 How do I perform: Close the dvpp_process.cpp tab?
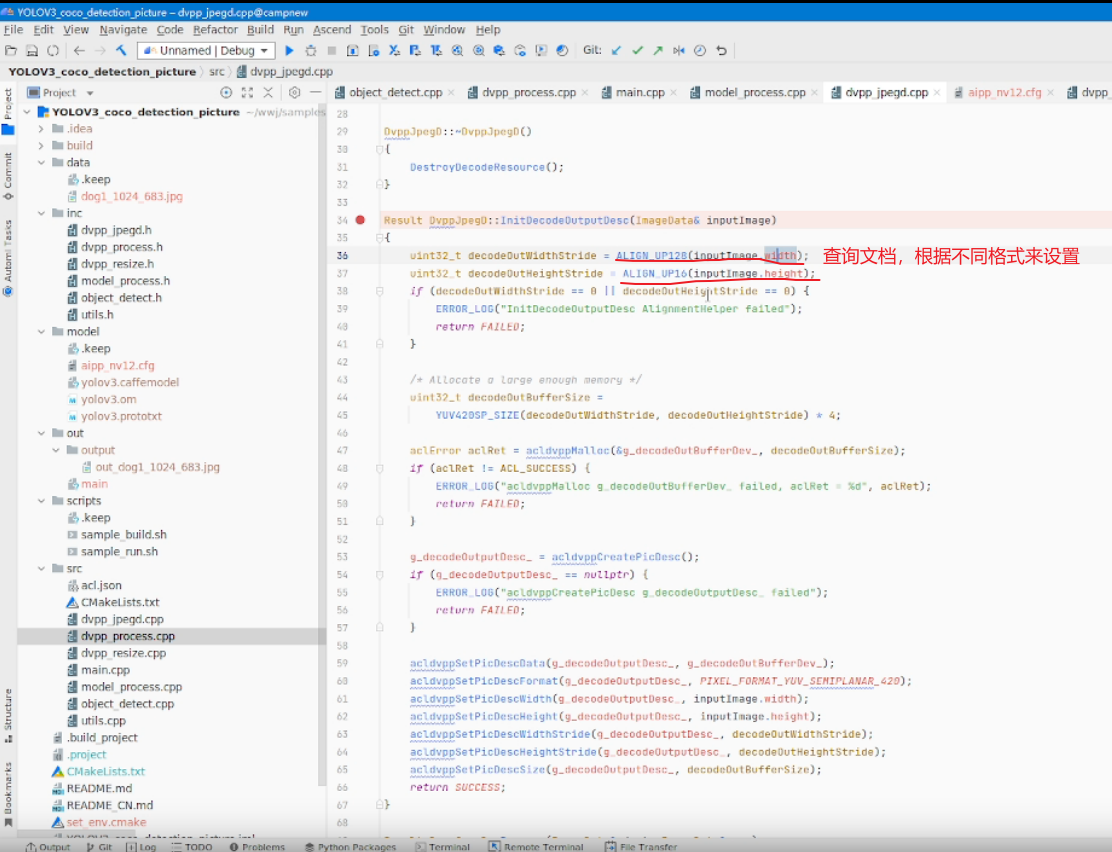584,92
